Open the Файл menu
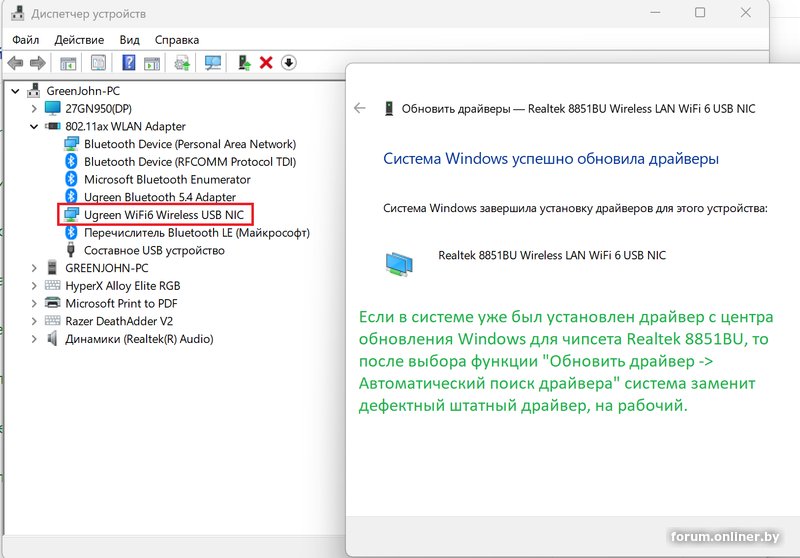Screen dimensions: 800x558 click(x=26, y=40)
